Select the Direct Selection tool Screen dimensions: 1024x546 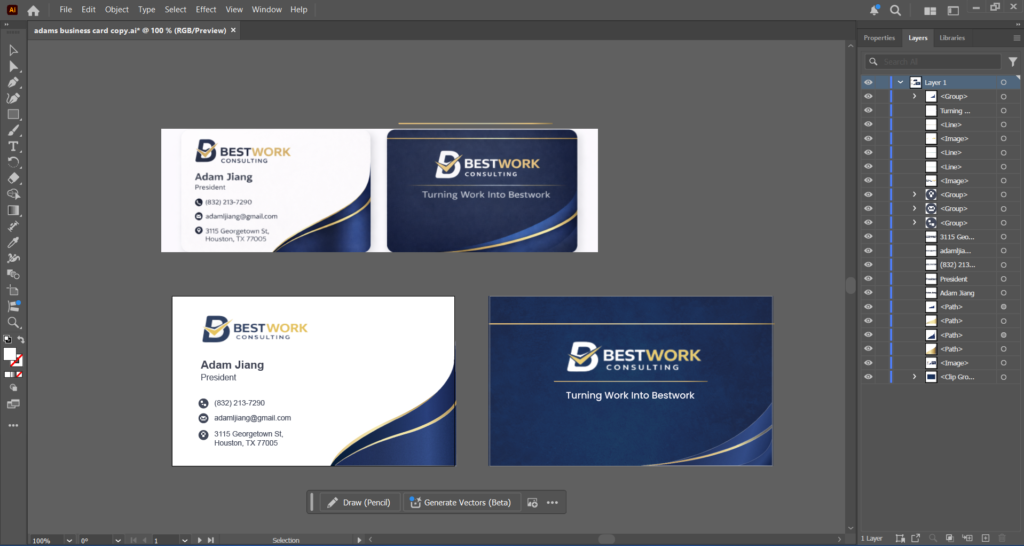(x=13, y=66)
